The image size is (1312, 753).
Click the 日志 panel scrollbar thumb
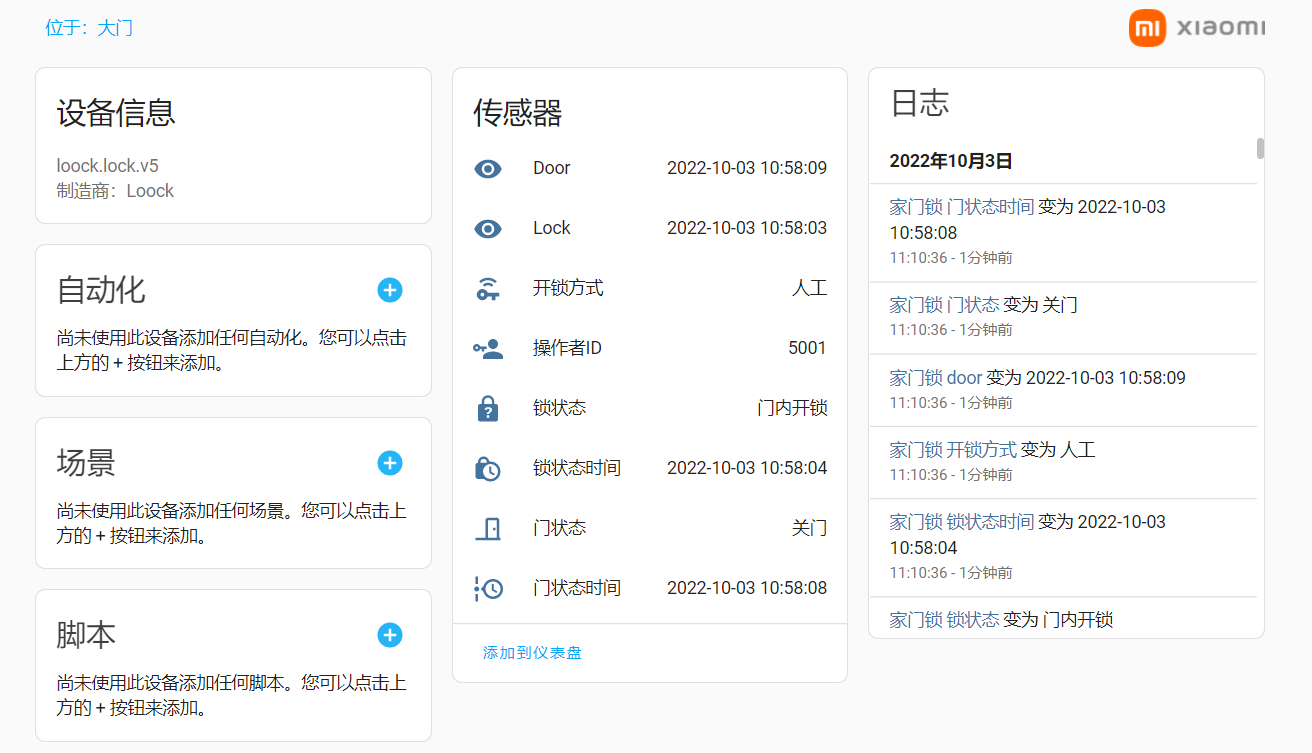pyautogui.click(x=1260, y=148)
